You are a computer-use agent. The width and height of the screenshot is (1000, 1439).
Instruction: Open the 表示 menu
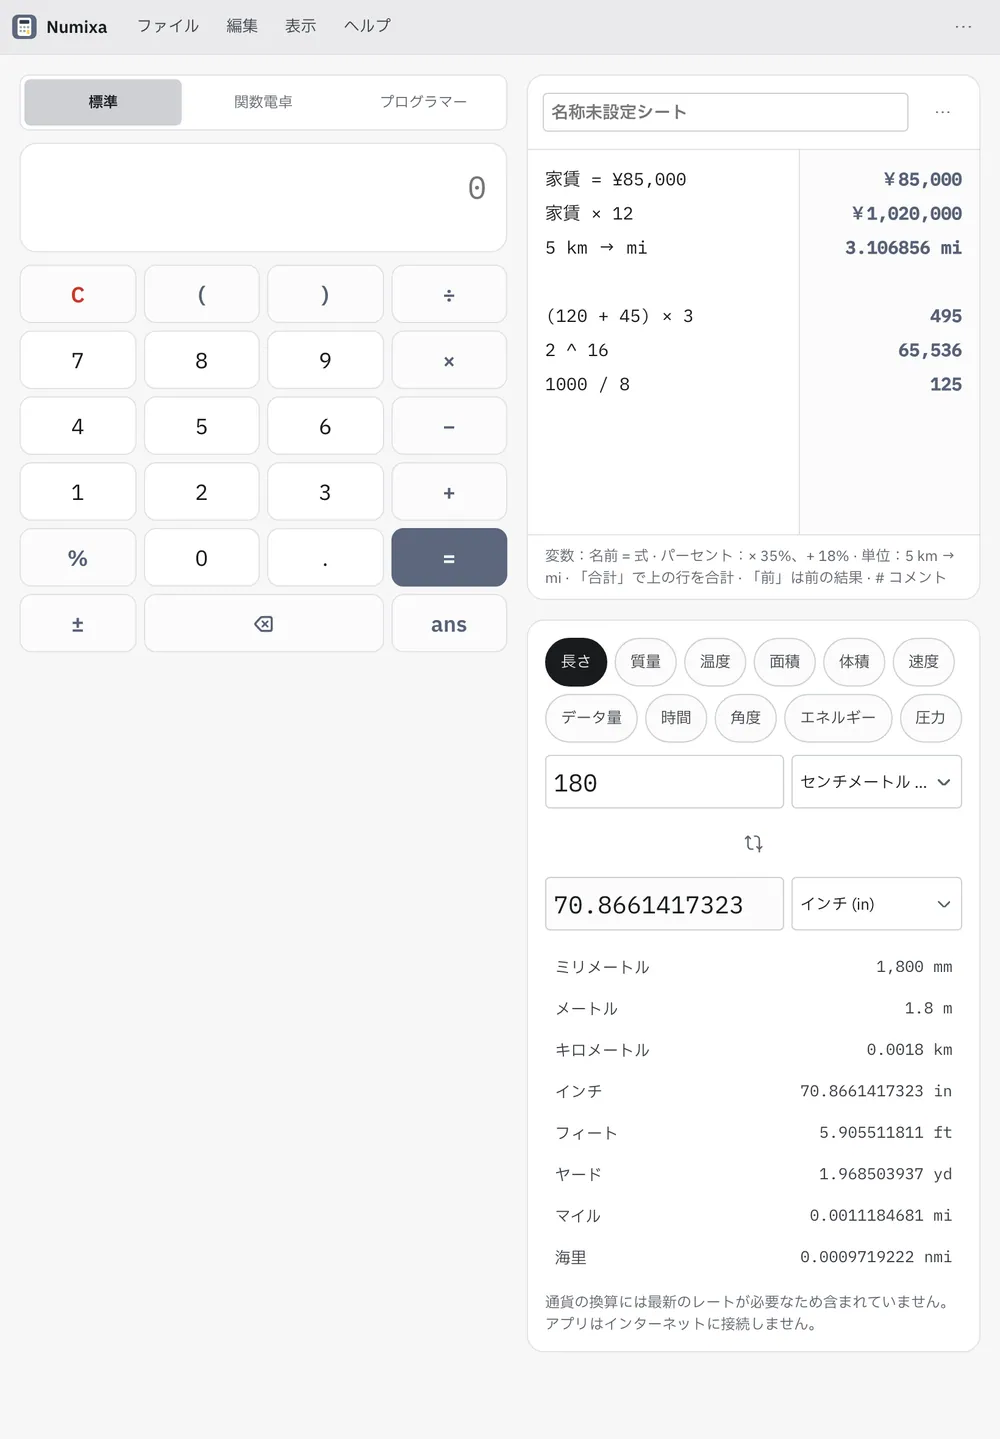tap(301, 26)
